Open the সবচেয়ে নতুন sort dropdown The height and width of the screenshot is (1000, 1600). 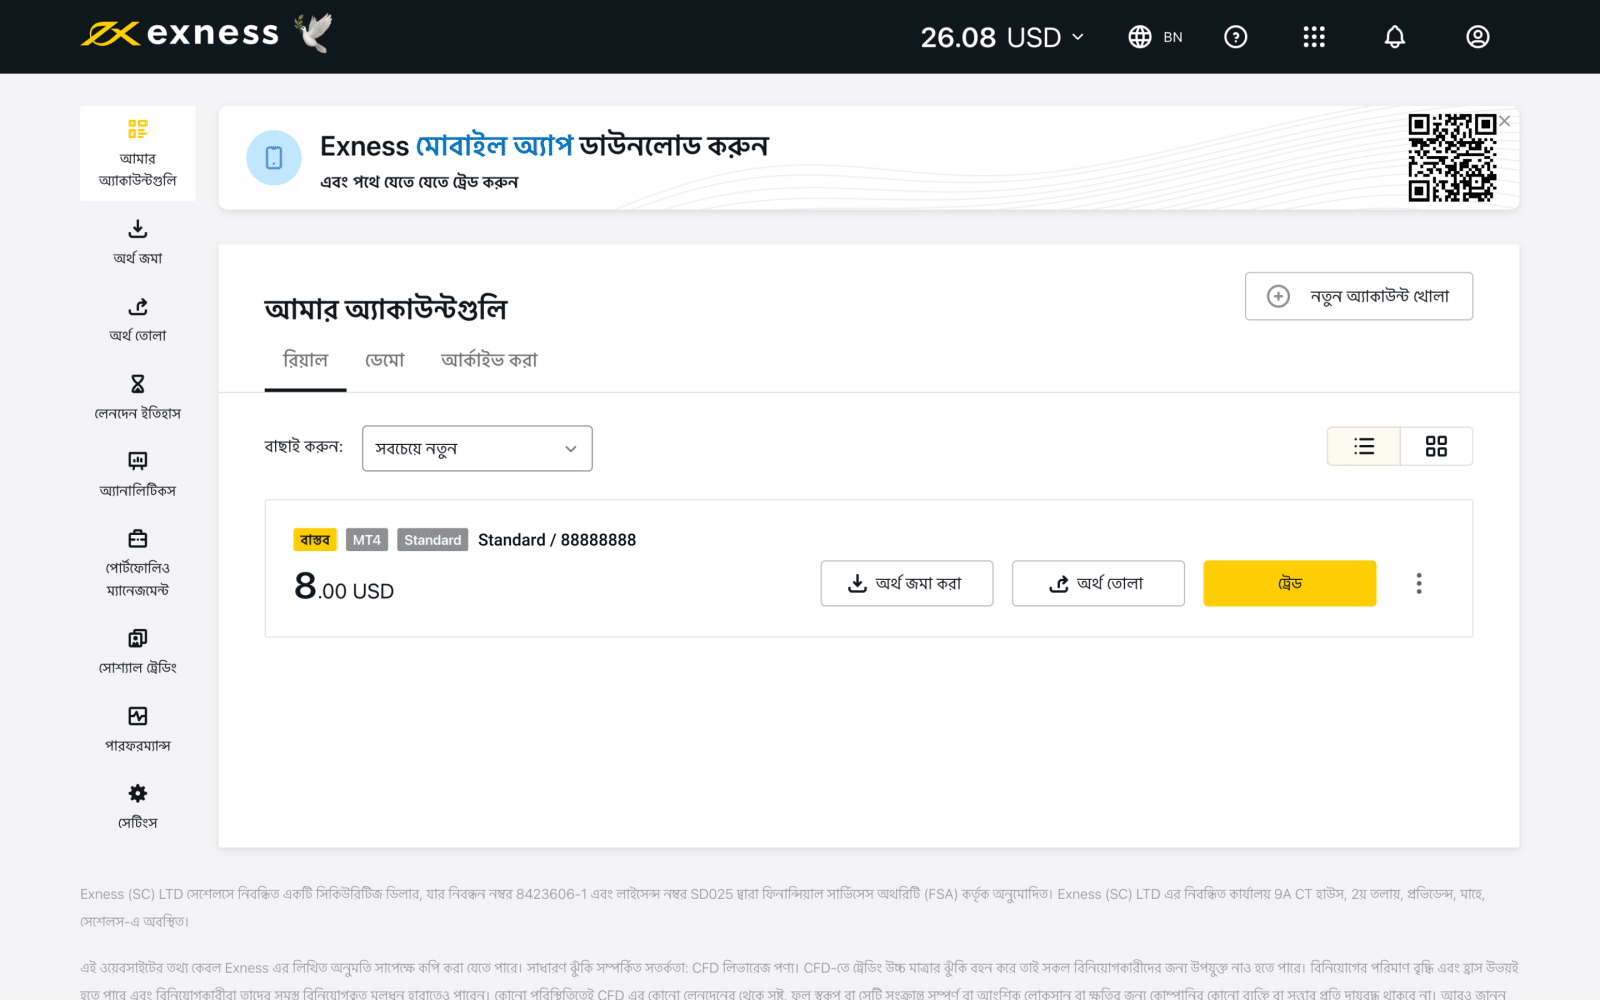click(x=477, y=449)
